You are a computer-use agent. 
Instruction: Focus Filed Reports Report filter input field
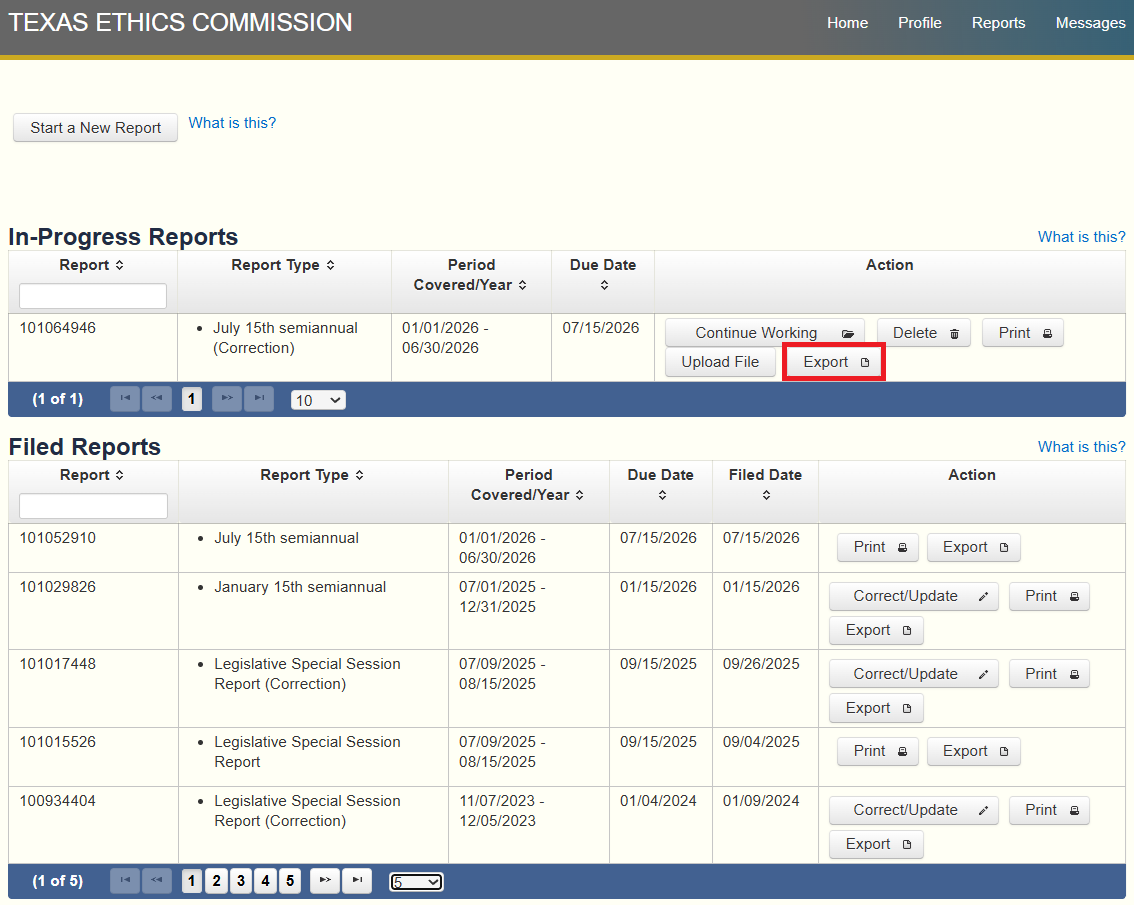pos(93,506)
